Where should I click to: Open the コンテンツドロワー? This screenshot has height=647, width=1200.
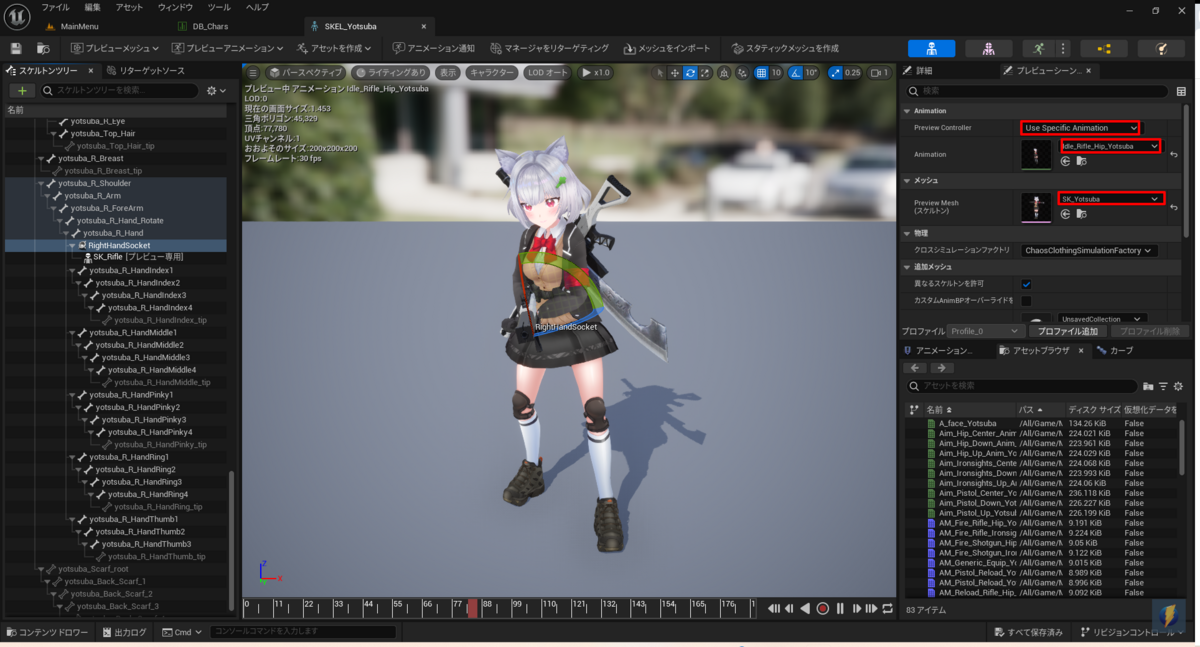pos(47,632)
